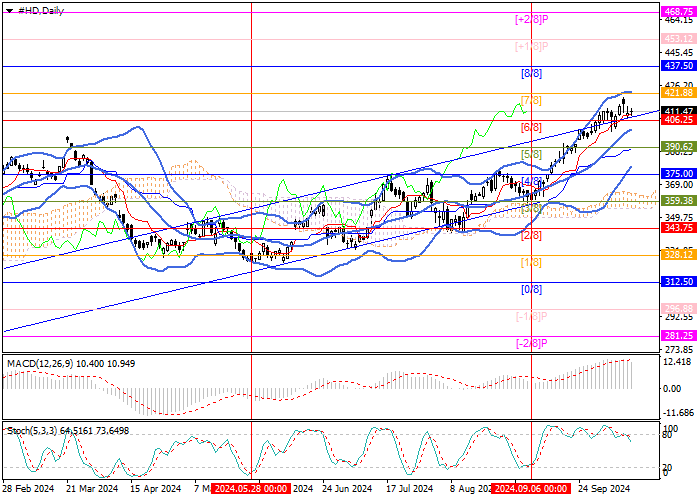Screen dimensions: 700x500
Task: Click the 390.62 green price label
Action: pyautogui.click(x=679, y=146)
